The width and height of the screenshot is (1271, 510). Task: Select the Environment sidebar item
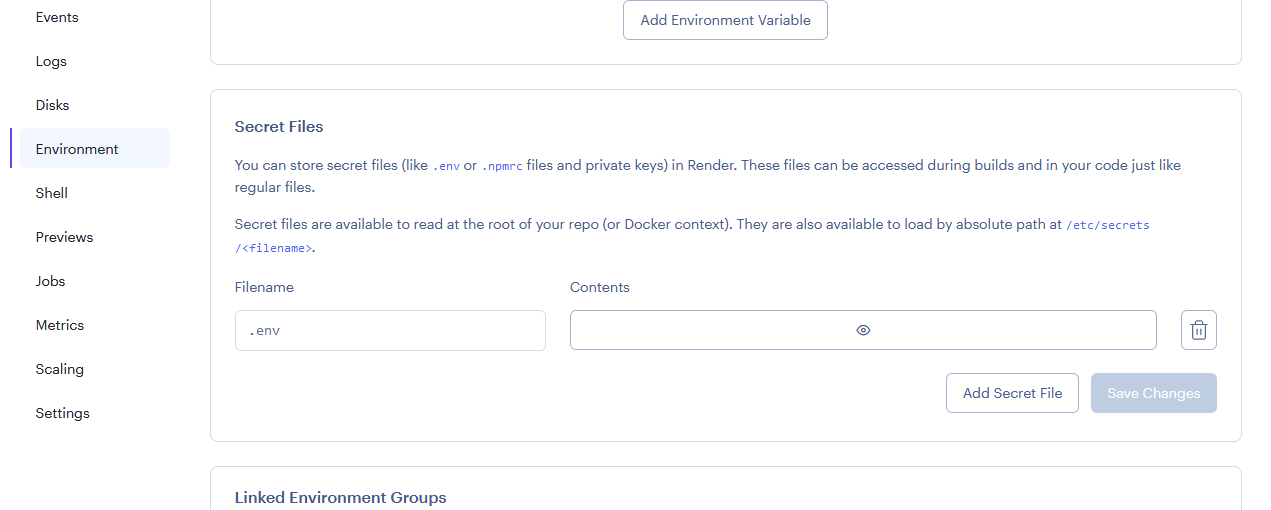(x=77, y=149)
